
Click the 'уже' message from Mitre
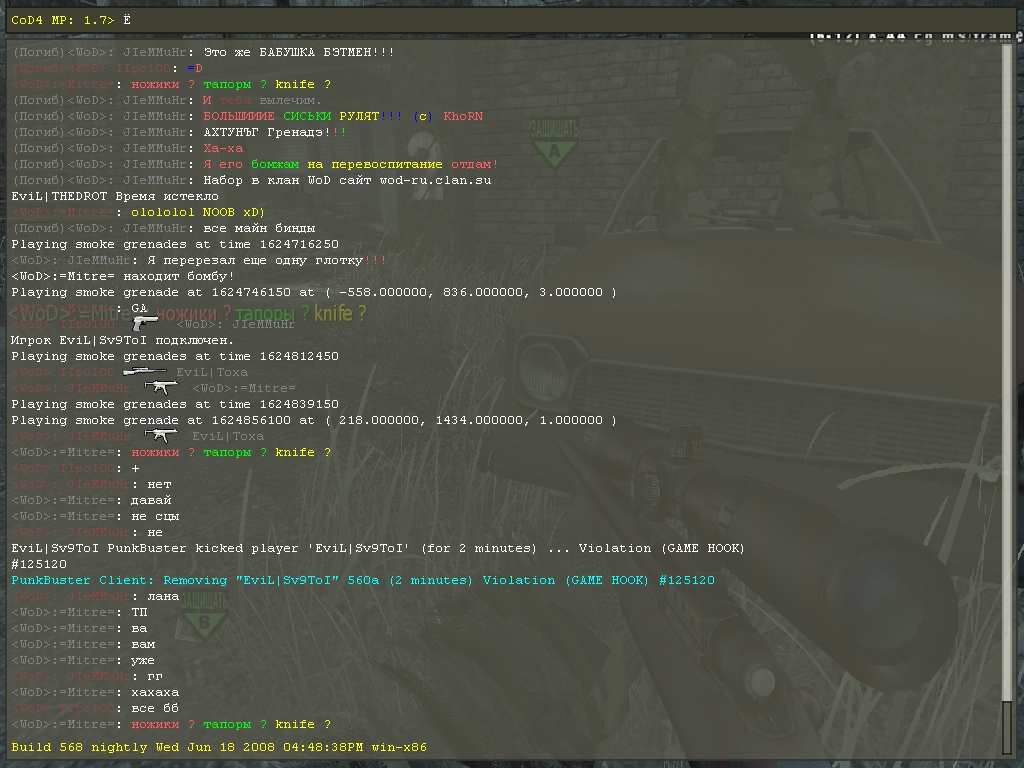143,660
